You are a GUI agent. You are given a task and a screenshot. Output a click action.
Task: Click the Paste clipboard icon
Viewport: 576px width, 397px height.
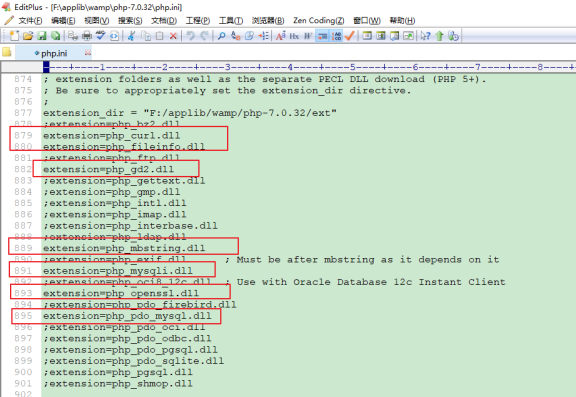[159, 36]
